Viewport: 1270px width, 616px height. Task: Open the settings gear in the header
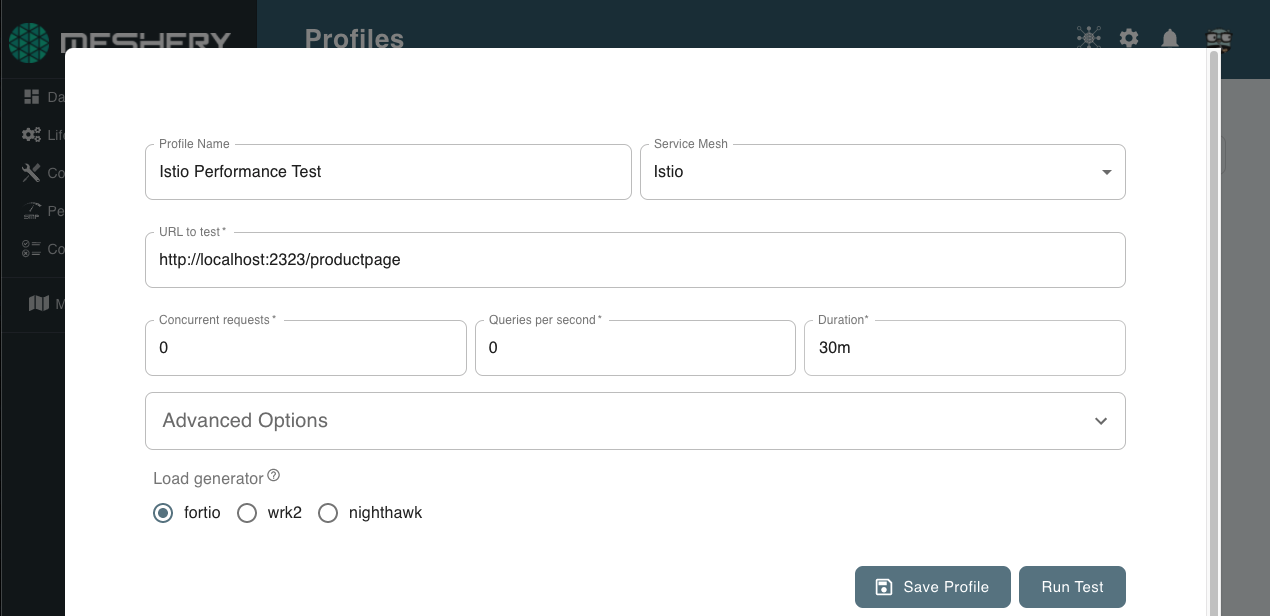1129,38
